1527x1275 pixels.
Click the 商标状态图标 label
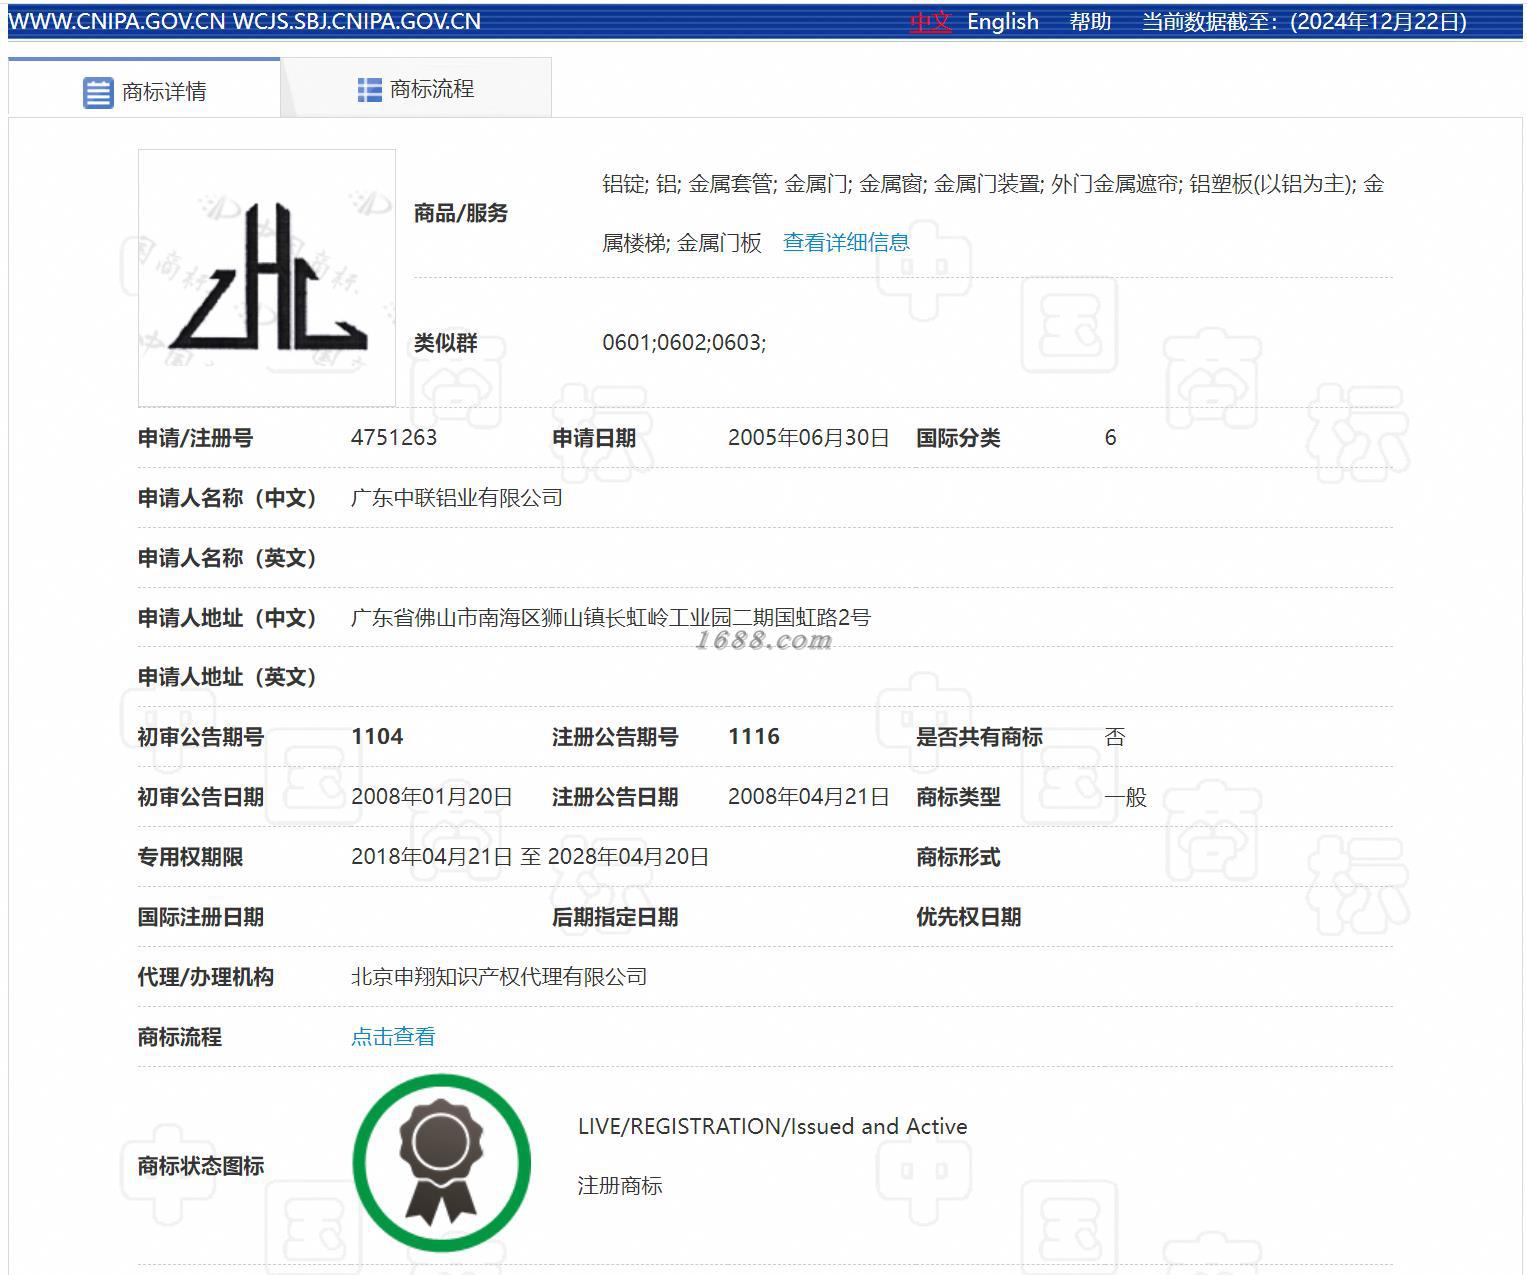click(200, 1166)
